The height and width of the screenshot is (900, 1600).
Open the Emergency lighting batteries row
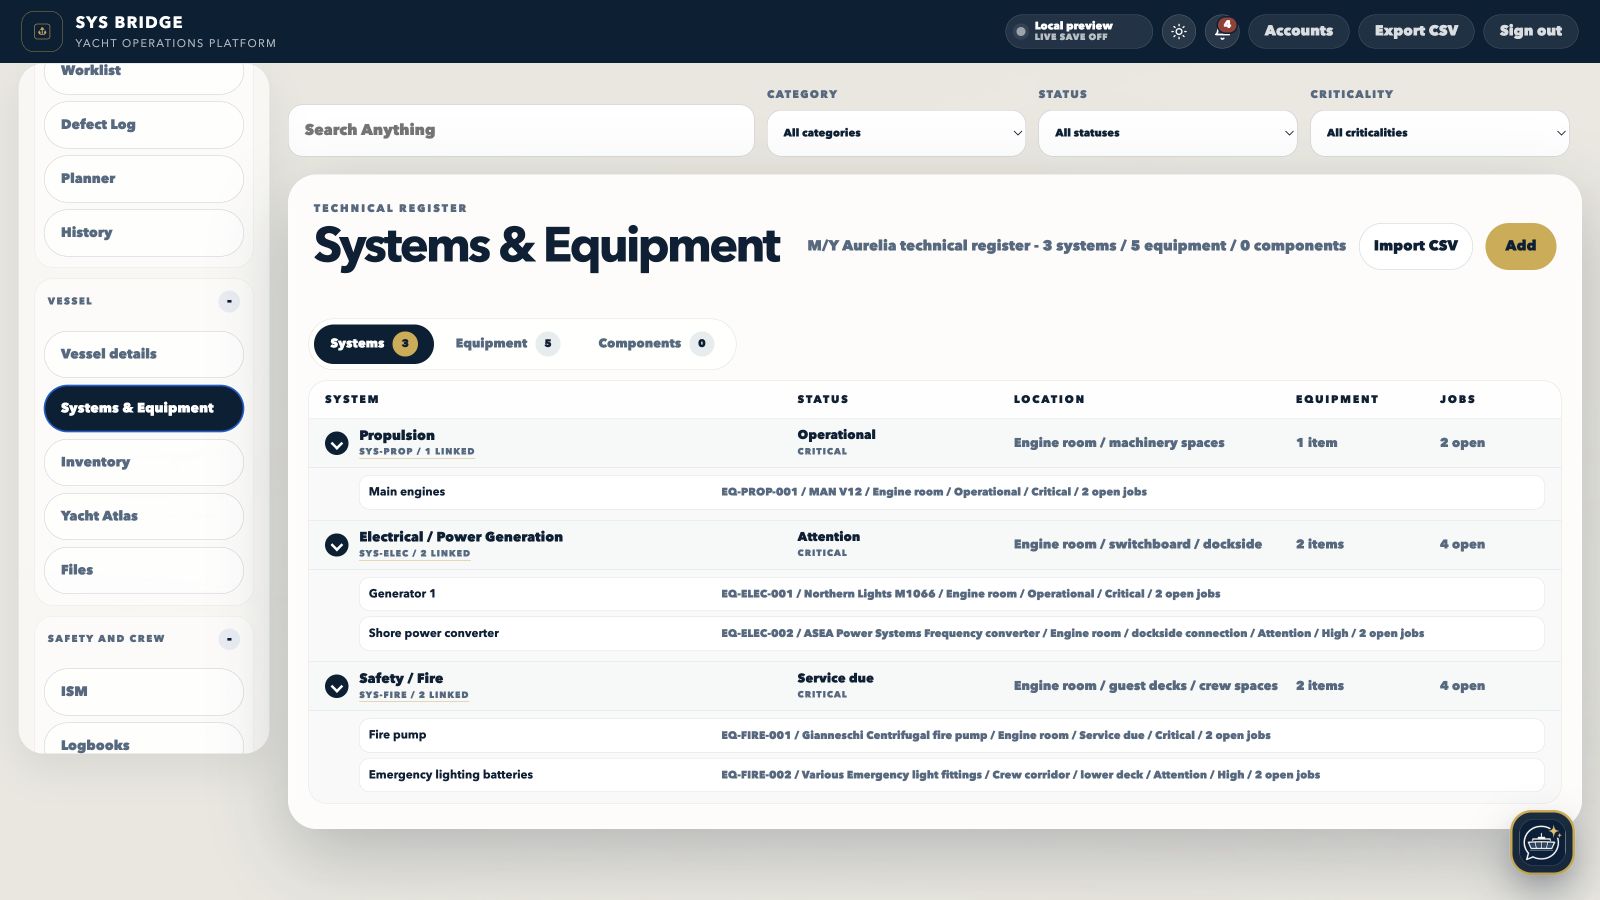[951, 775]
